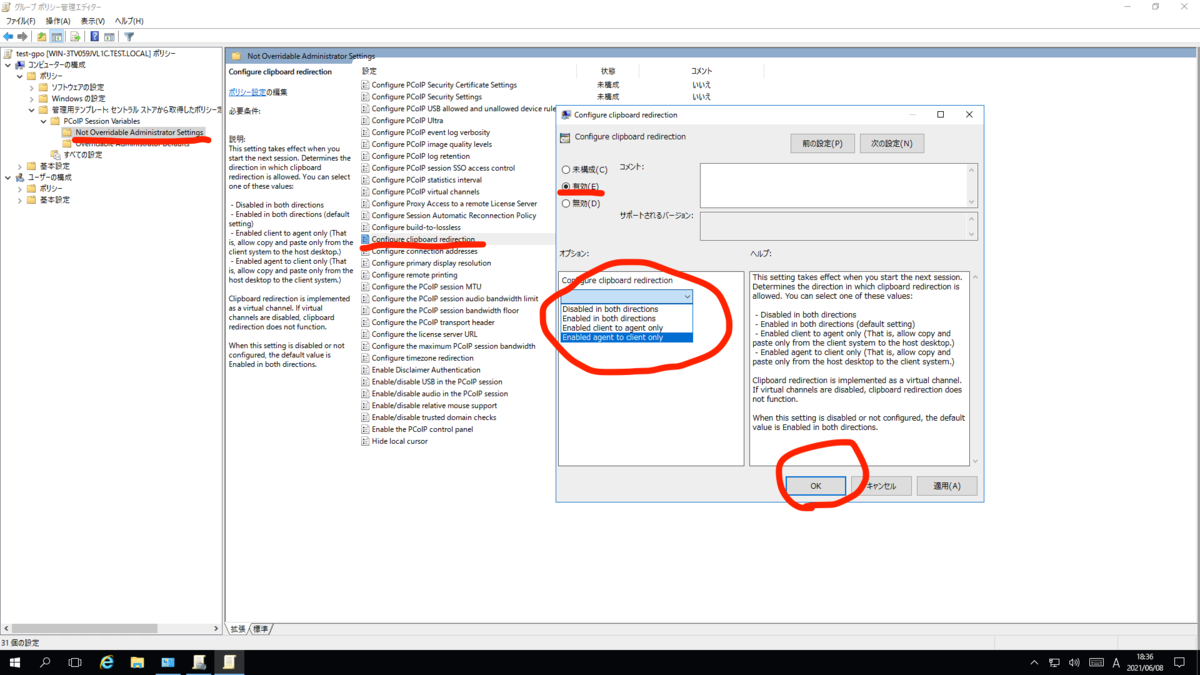
Task: Click the IME 'A' input mode indicator
Action: click(1116, 663)
